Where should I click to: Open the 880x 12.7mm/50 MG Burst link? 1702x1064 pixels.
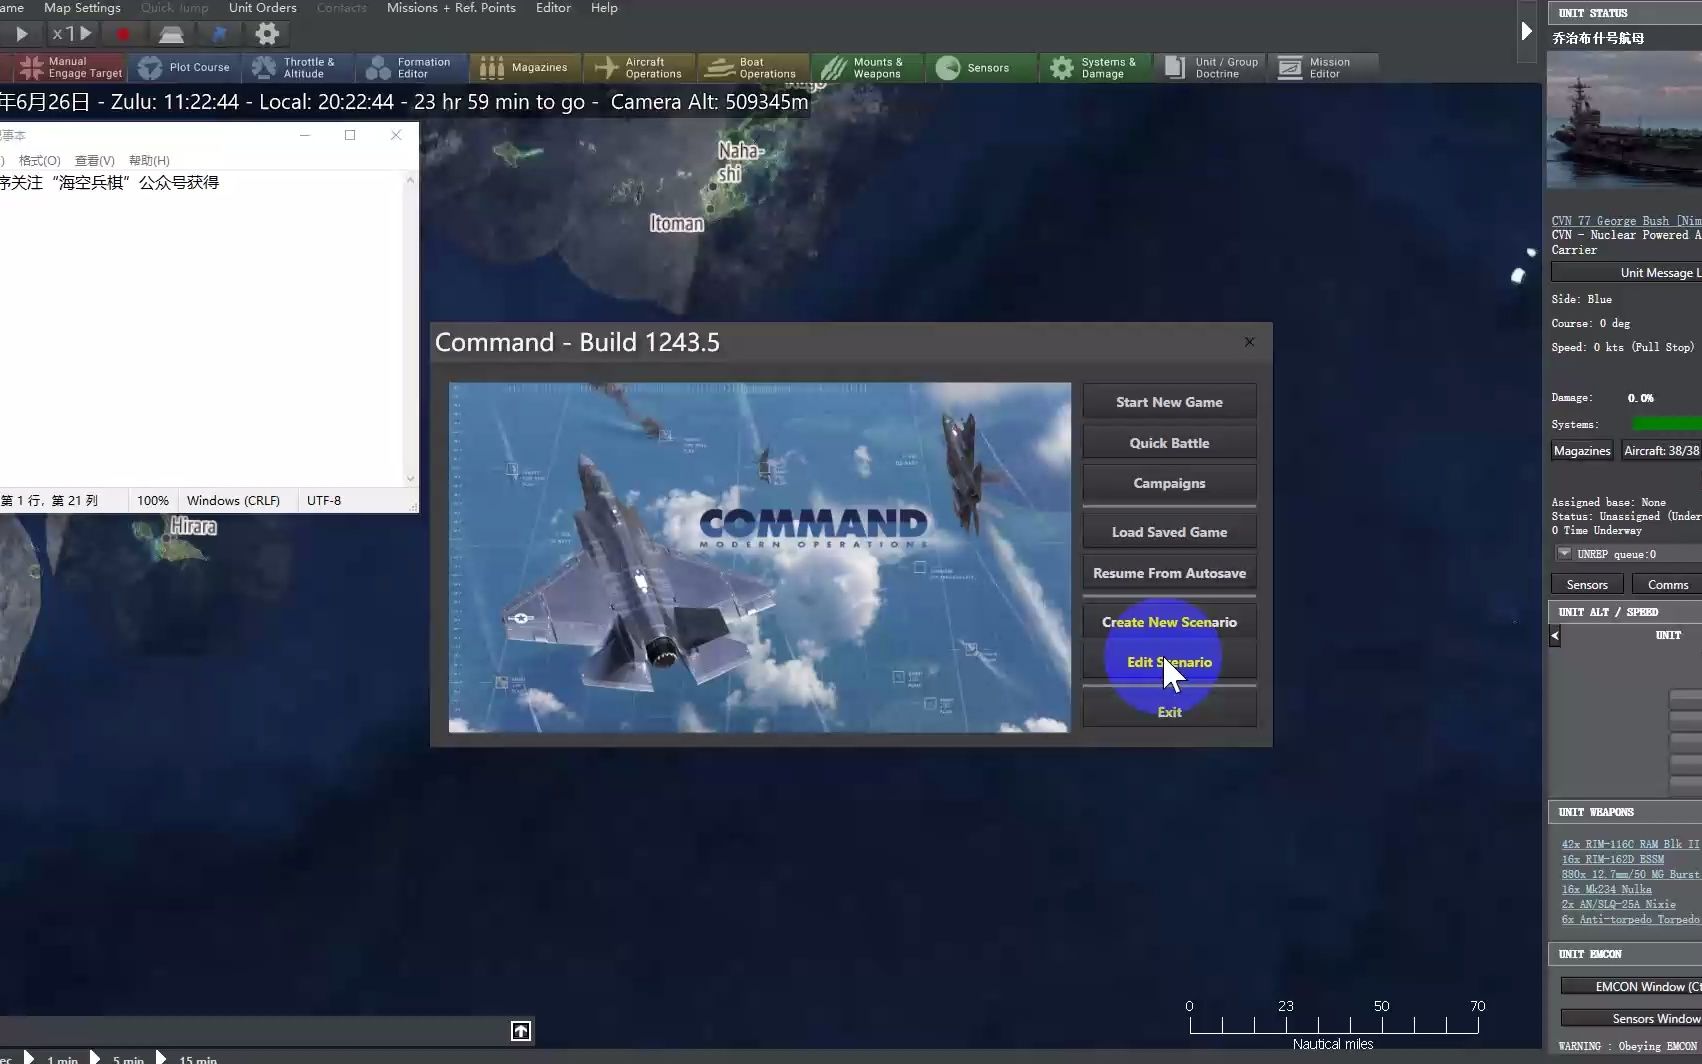(x=1630, y=874)
